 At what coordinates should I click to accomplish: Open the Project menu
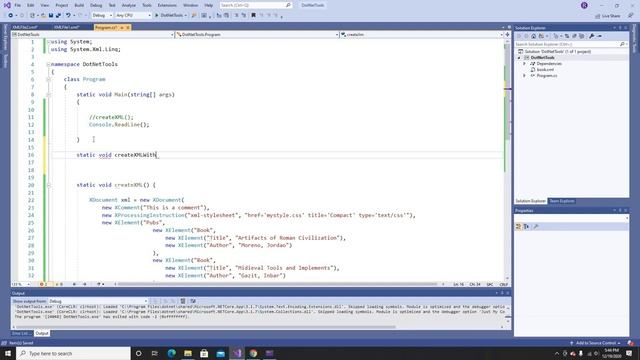point(62,5)
